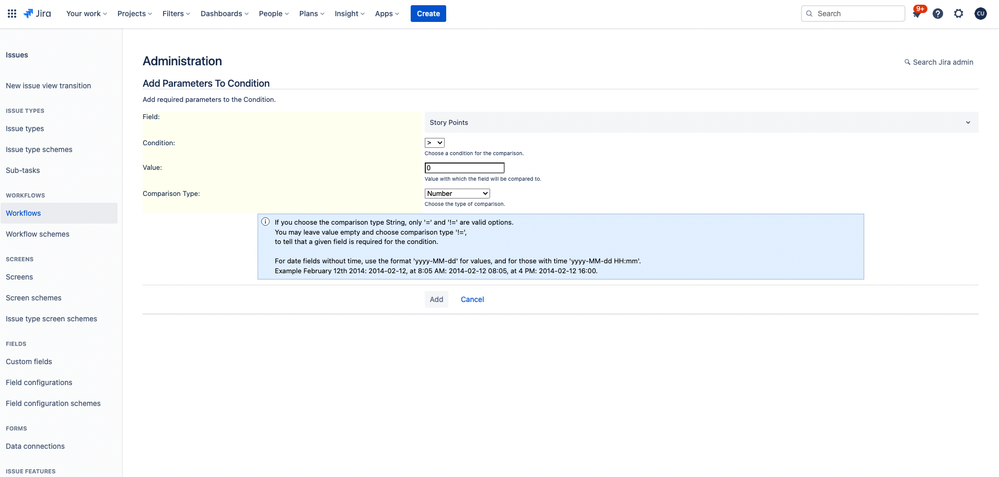Open Workflow schemes
The image size is (999, 477).
[38, 234]
